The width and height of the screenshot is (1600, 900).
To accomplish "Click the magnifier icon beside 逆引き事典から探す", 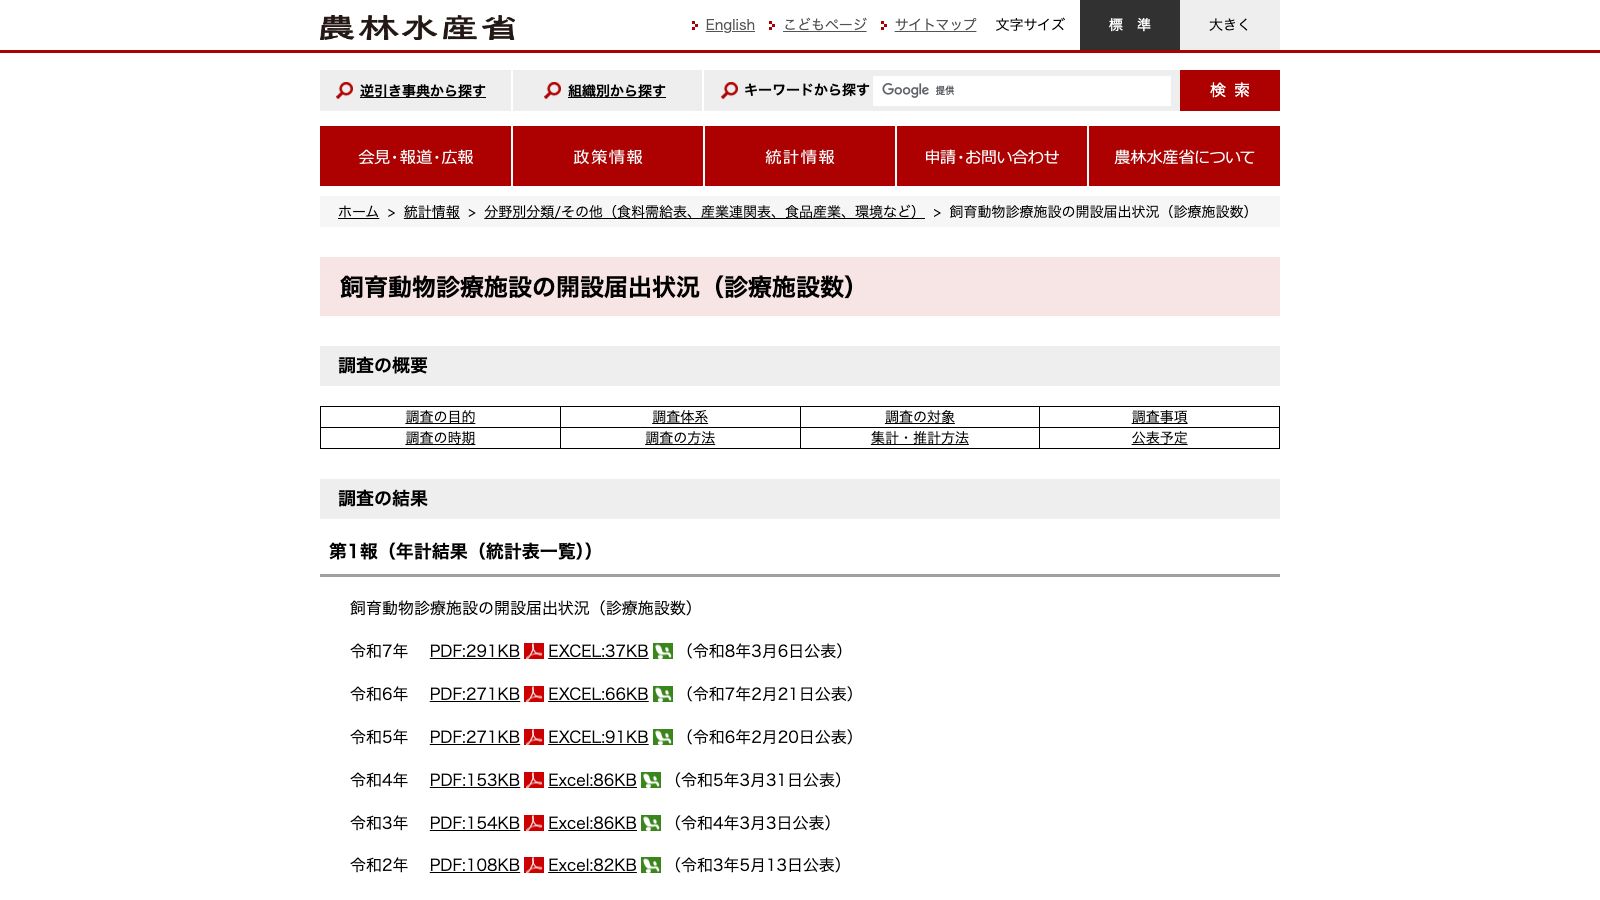I will click(x=345, y=90).
